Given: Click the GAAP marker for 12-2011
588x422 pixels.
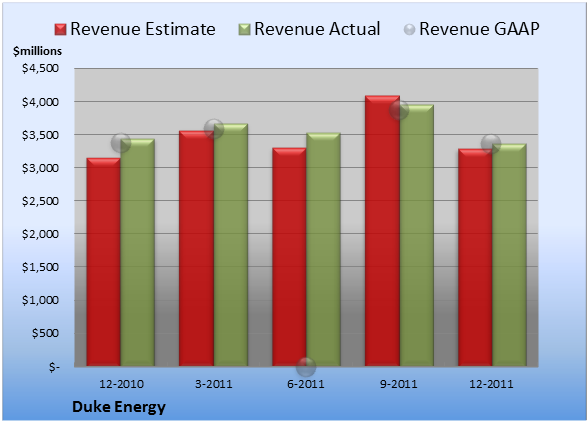Looking at the screenshot, I should point(491,143).
